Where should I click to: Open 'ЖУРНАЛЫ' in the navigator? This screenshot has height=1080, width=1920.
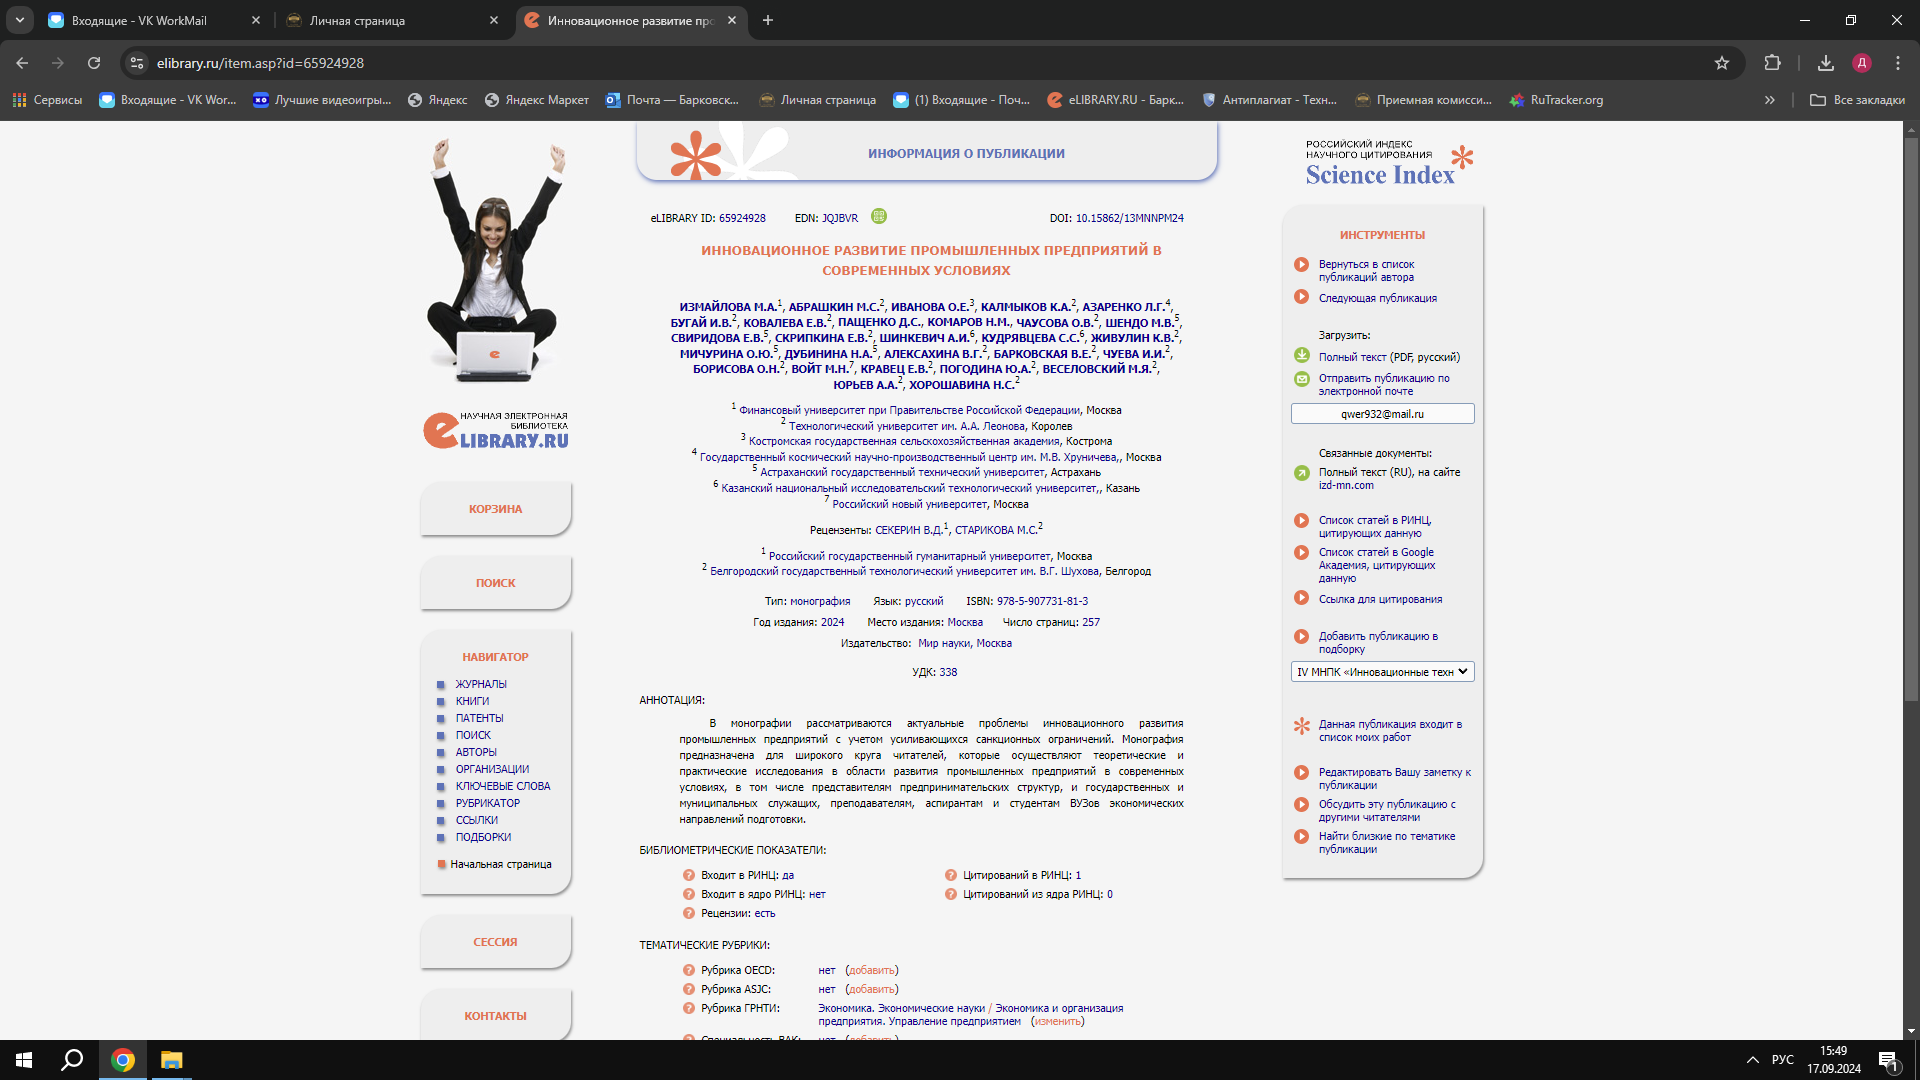coord(481,684)
